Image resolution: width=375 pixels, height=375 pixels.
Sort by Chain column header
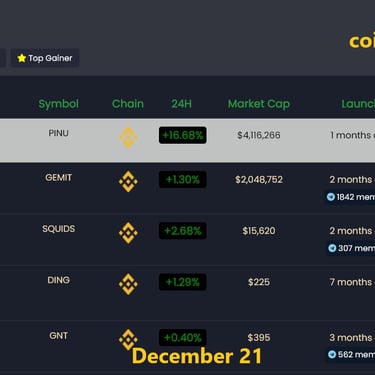pos(128,104)
